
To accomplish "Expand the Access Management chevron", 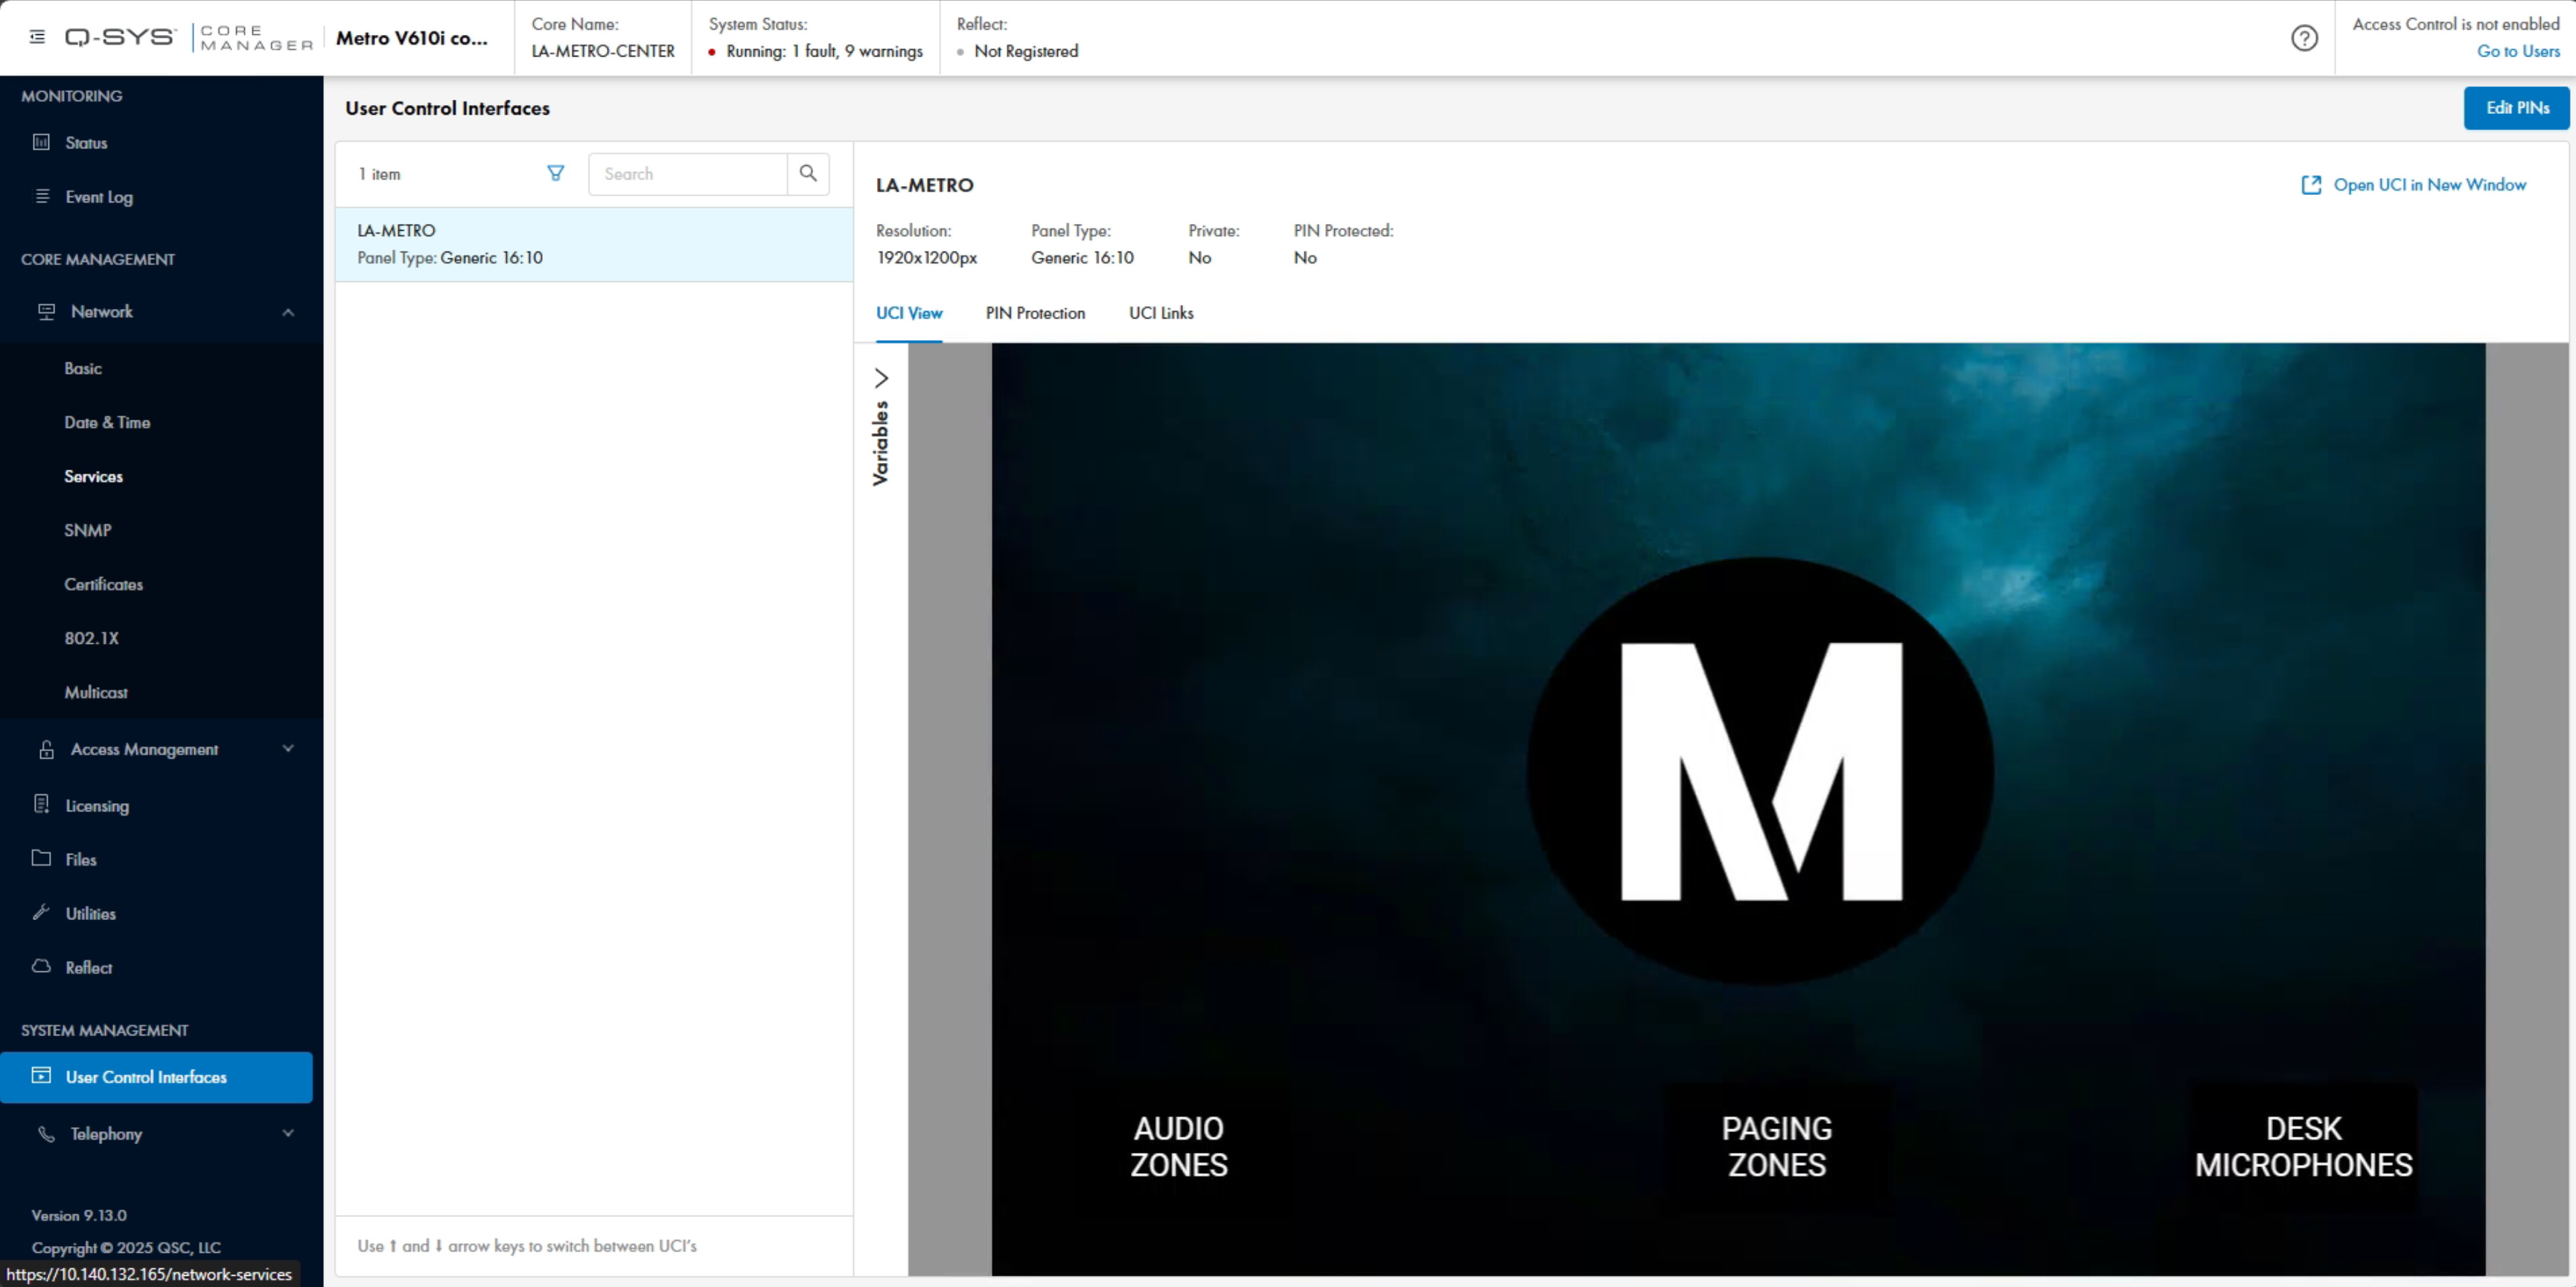I will 288,748.
